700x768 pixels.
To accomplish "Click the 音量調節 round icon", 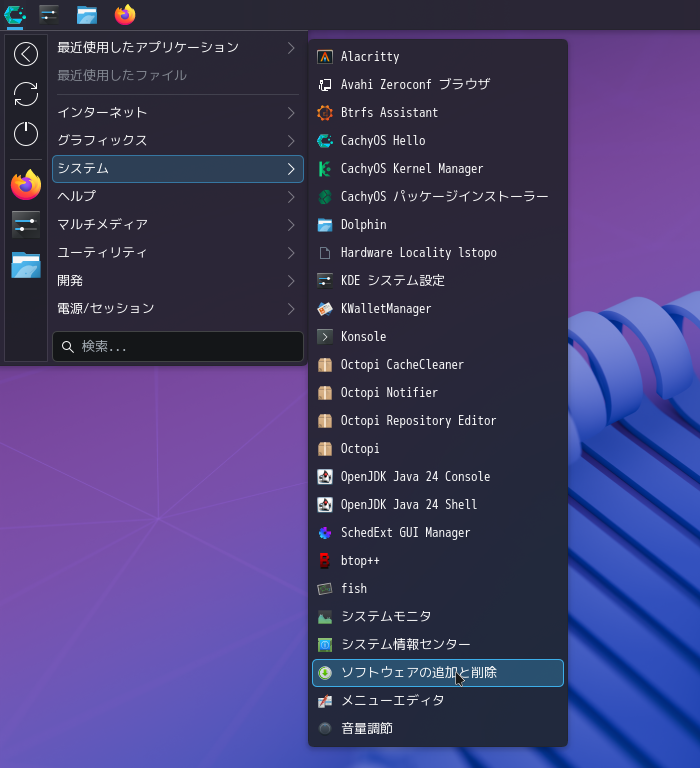I will click(325, 729).
